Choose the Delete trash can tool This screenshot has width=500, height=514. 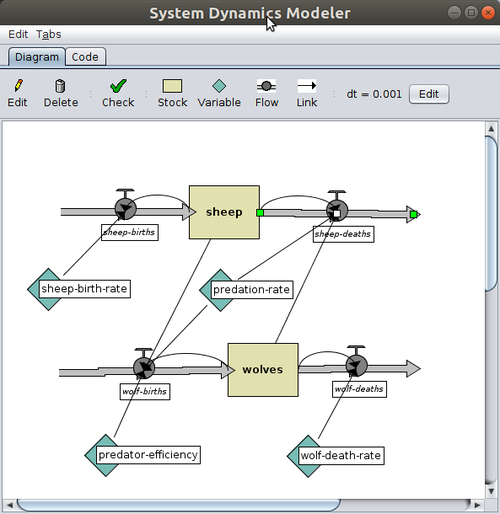(x=61, y=94)
